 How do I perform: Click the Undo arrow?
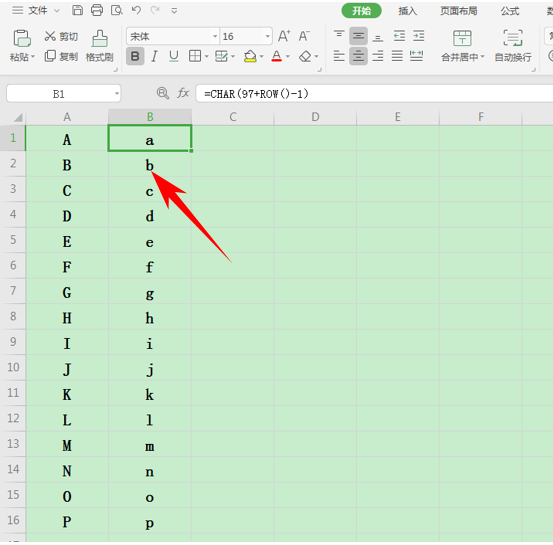[136, 10]
